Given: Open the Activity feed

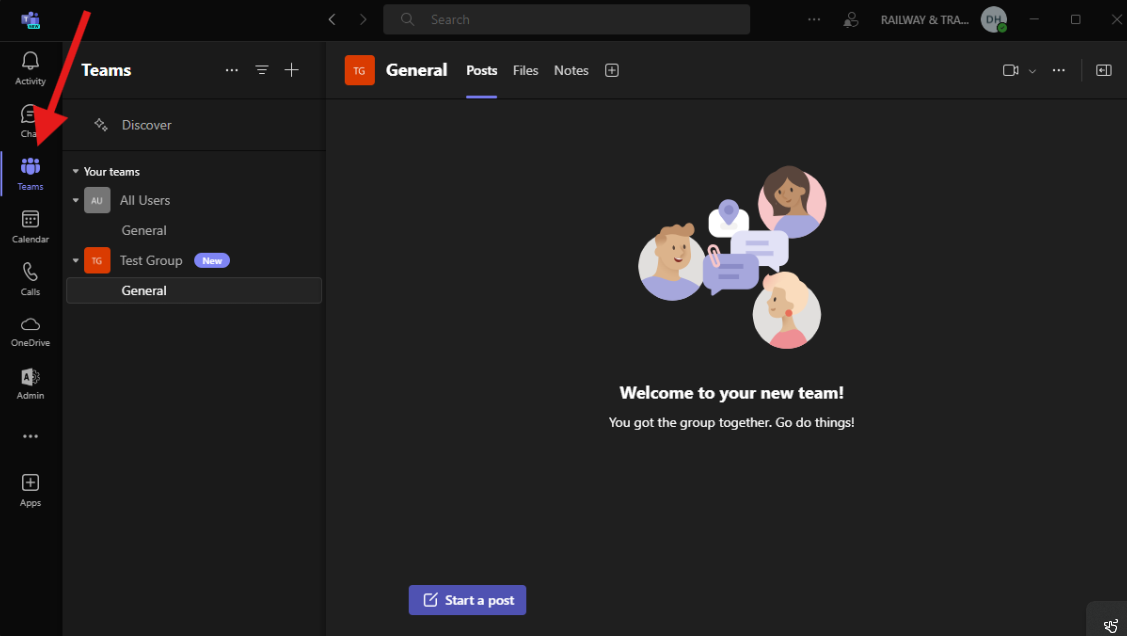Looking at the screenshot, I should tap(30, 68).
